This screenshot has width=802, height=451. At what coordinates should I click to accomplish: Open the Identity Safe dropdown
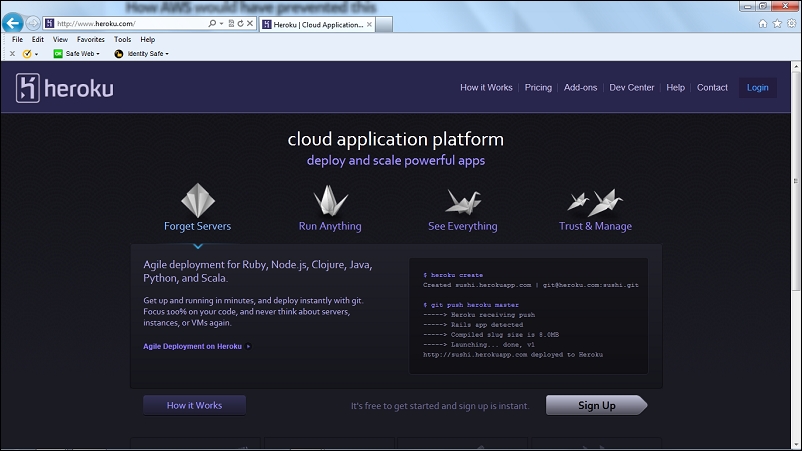142,54
